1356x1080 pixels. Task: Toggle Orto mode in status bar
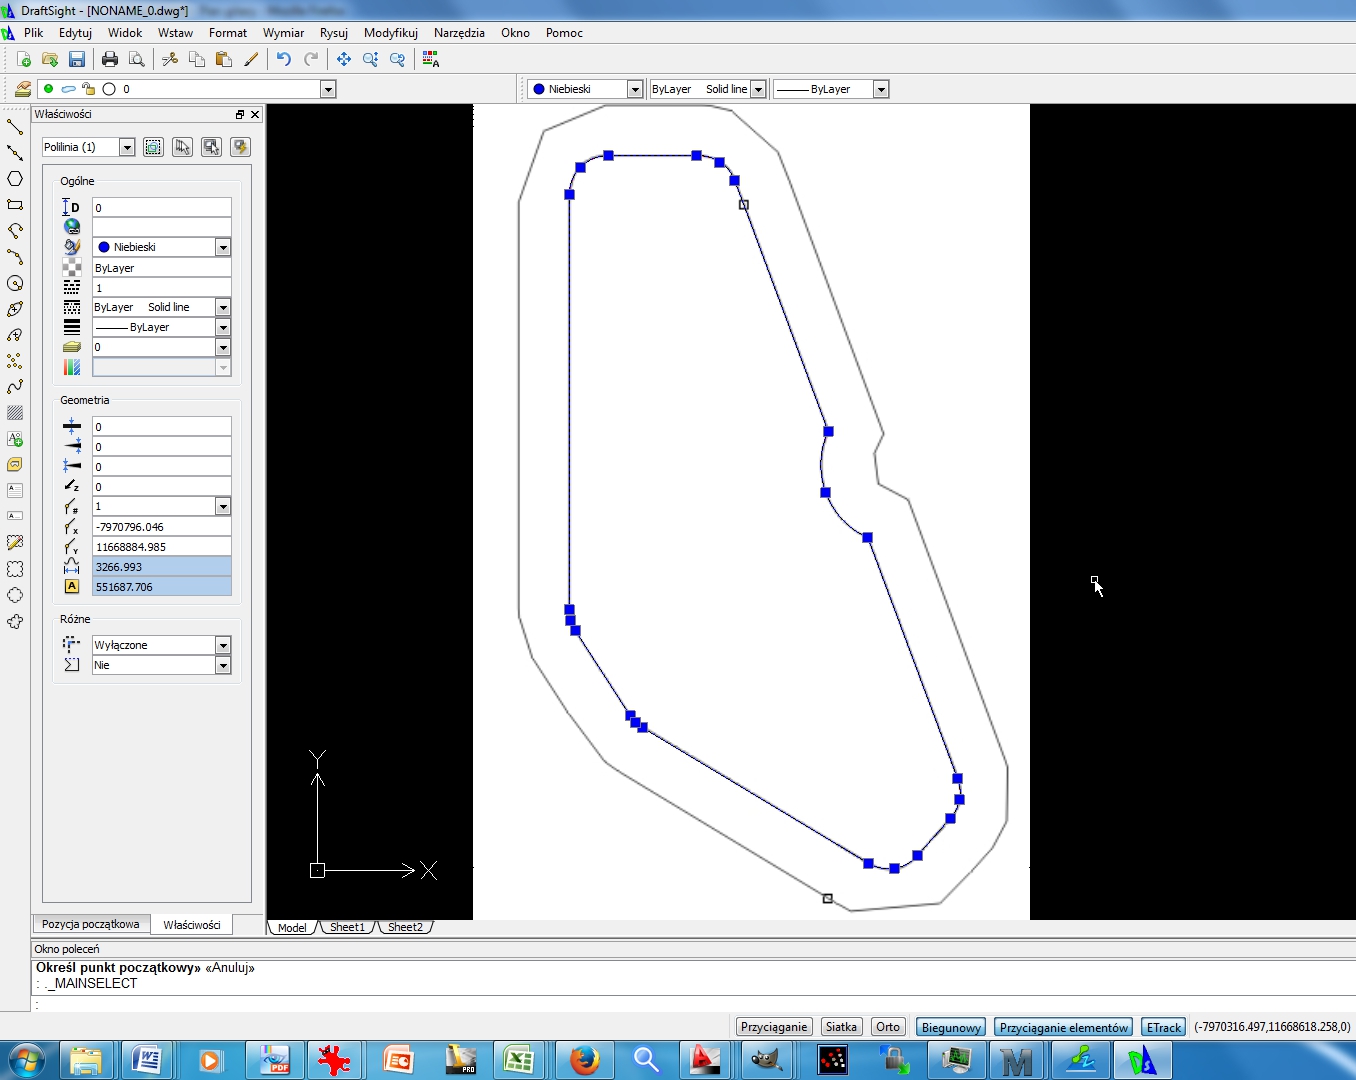[x=887, y=1027]
